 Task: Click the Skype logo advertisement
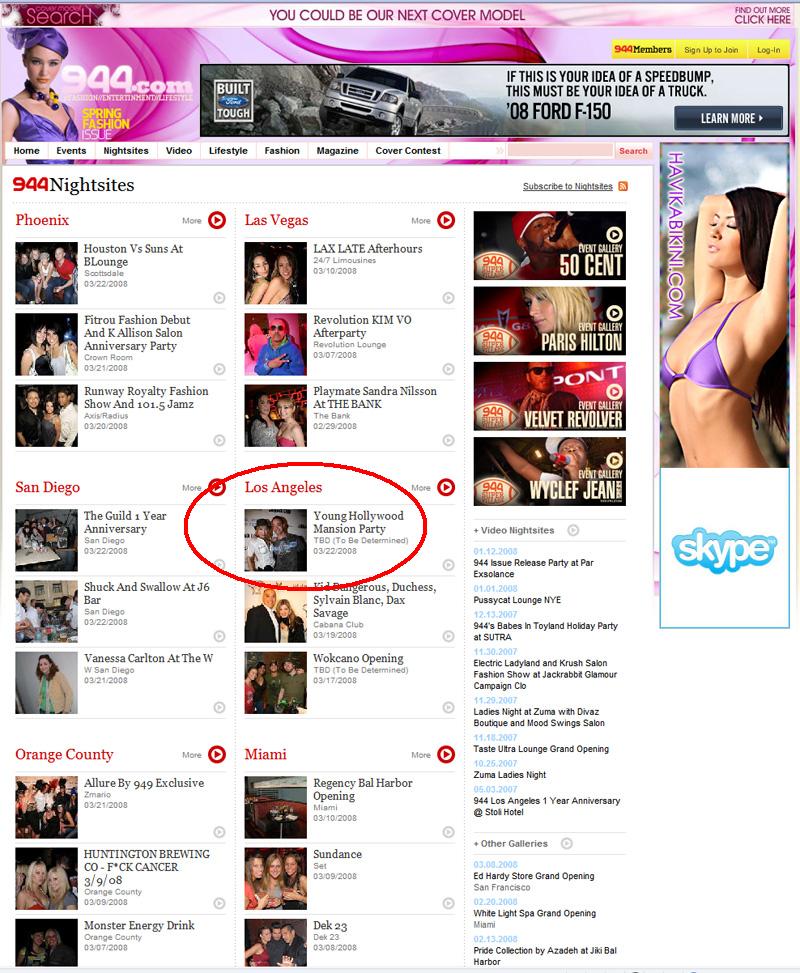[724, 549]
